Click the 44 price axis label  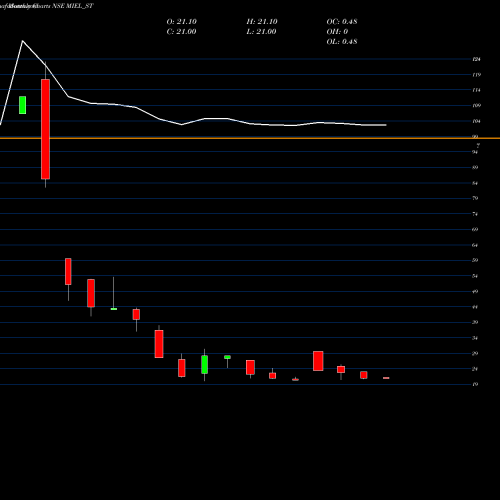point(475,307)
